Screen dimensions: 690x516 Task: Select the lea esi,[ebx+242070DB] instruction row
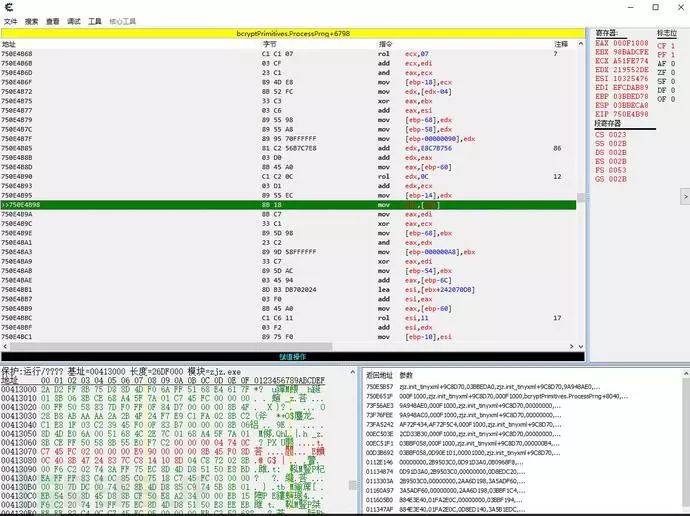coord(288,290)
